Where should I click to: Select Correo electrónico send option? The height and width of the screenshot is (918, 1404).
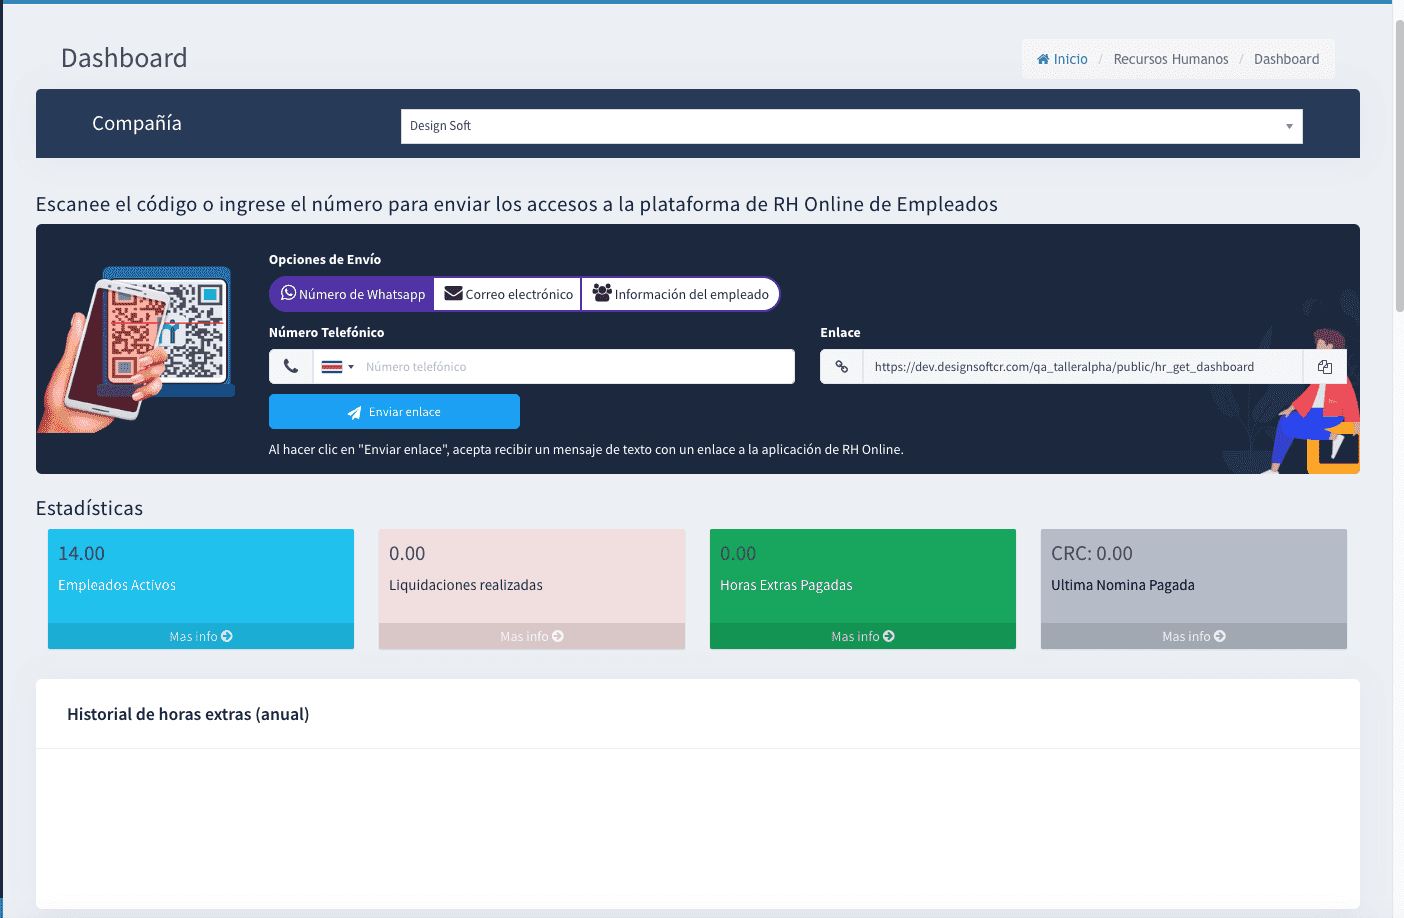coord(508,294)
